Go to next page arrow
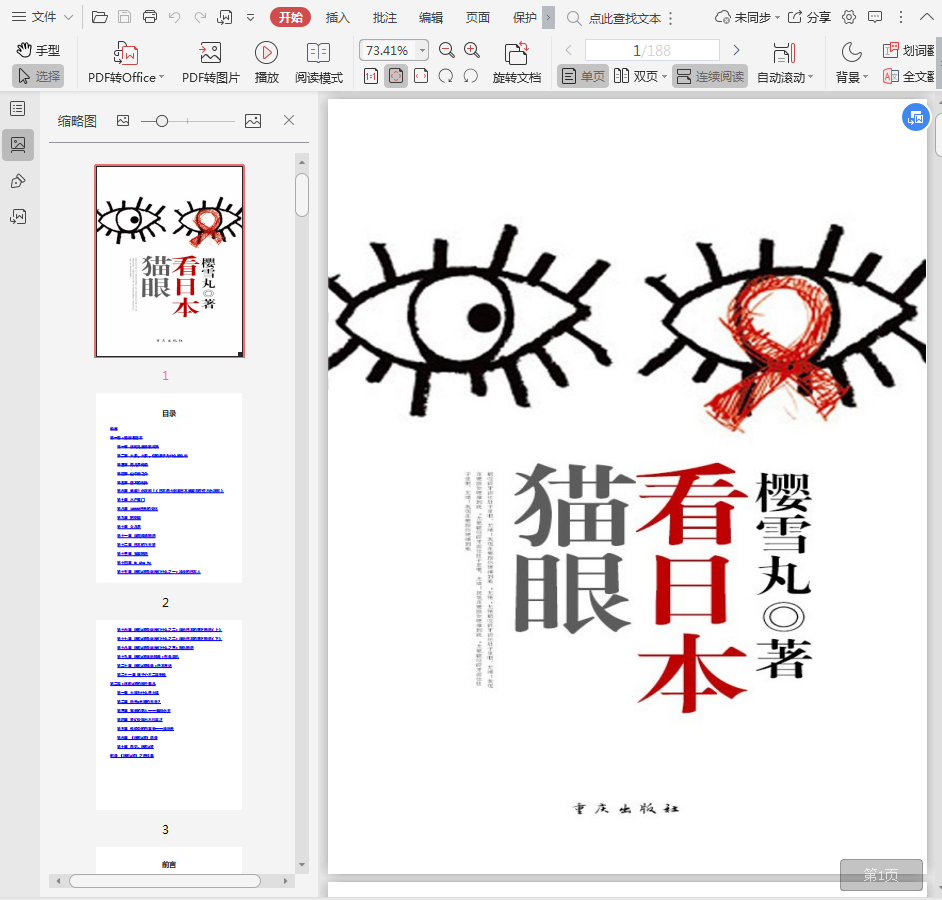Image resolution: width=942 pixels, height=900 pixels. tap(736, 50)
